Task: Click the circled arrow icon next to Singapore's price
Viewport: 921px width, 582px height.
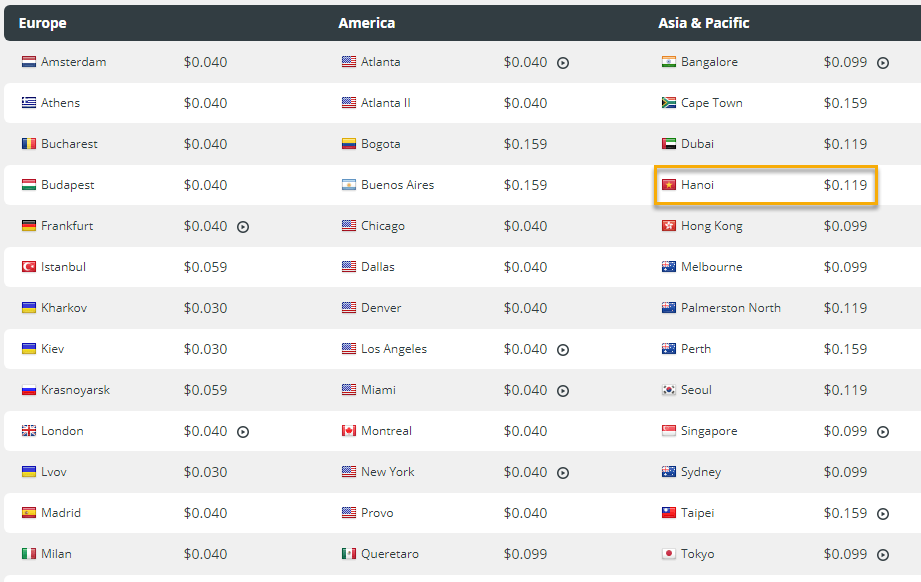Action: point(881,431)
